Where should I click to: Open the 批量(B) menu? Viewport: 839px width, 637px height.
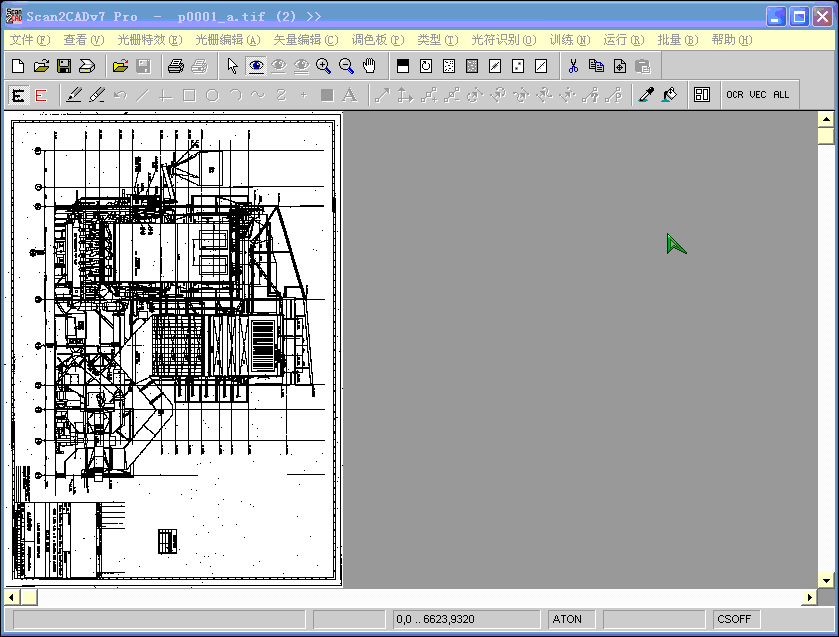click(x=678, y=40)
